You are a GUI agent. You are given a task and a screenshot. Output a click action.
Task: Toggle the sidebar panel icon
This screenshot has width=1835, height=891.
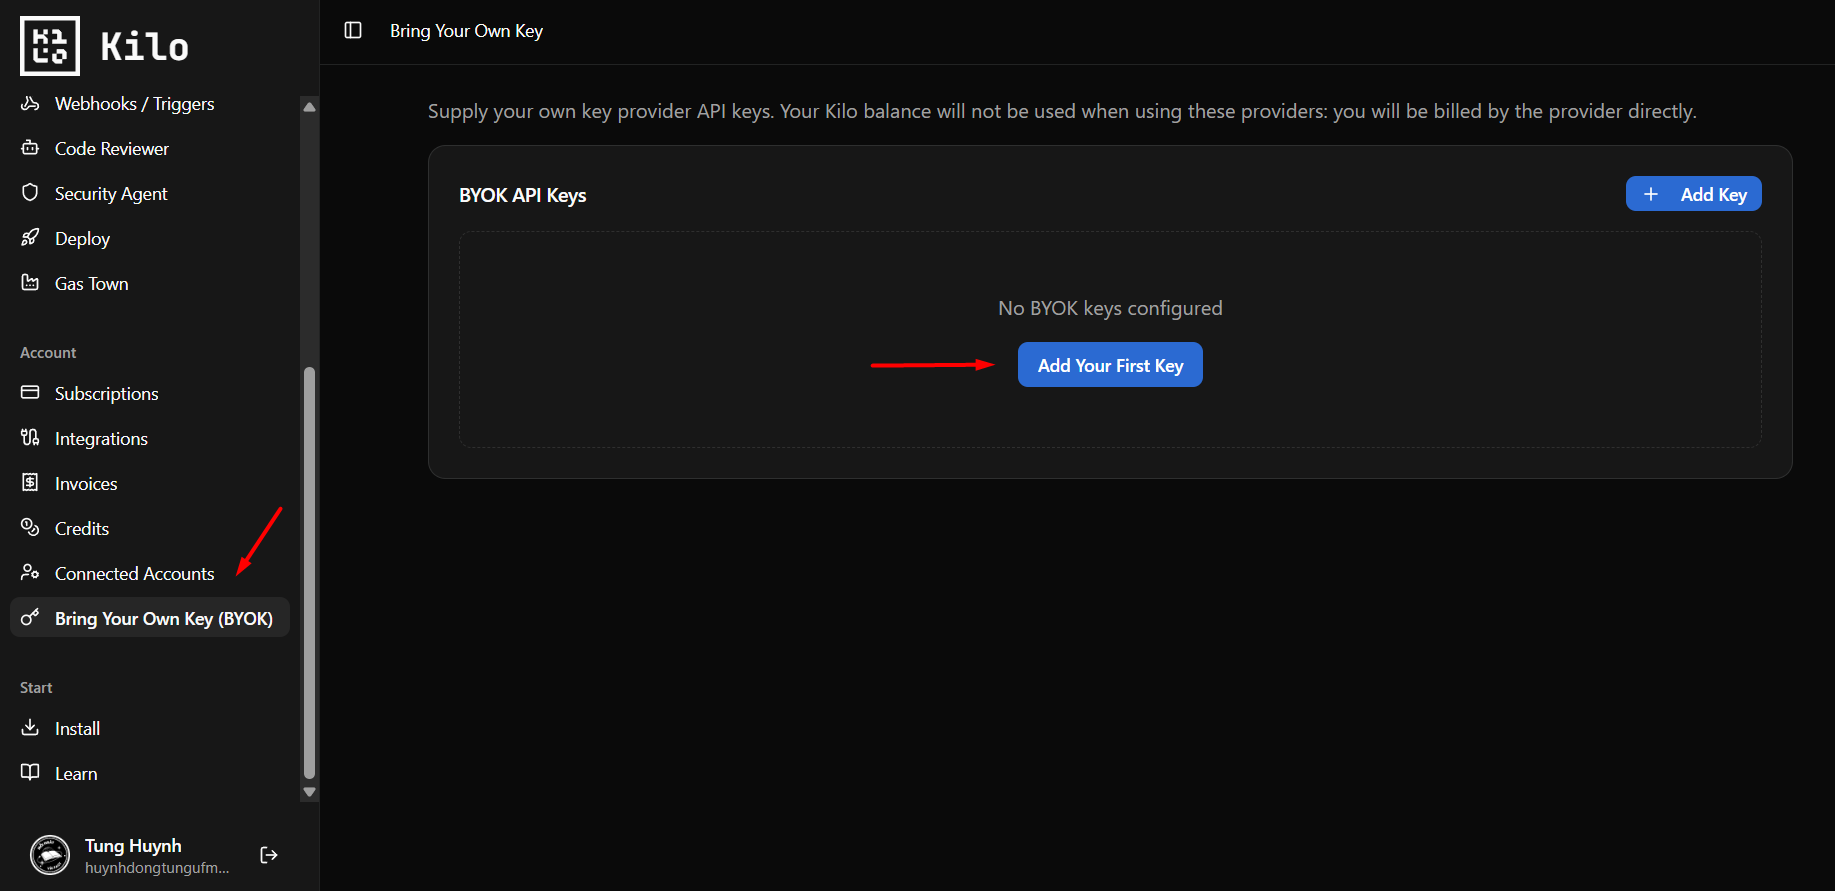[x=353, y=30]
